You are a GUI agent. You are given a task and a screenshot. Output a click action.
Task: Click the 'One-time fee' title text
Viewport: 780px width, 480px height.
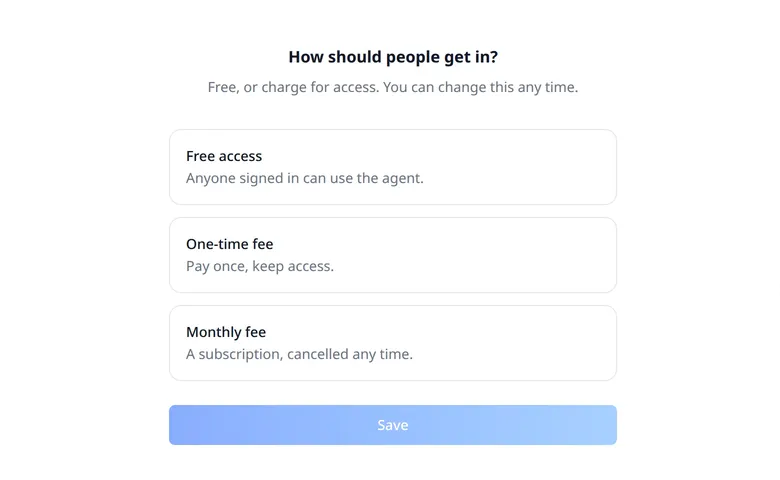tap(229, 244)
